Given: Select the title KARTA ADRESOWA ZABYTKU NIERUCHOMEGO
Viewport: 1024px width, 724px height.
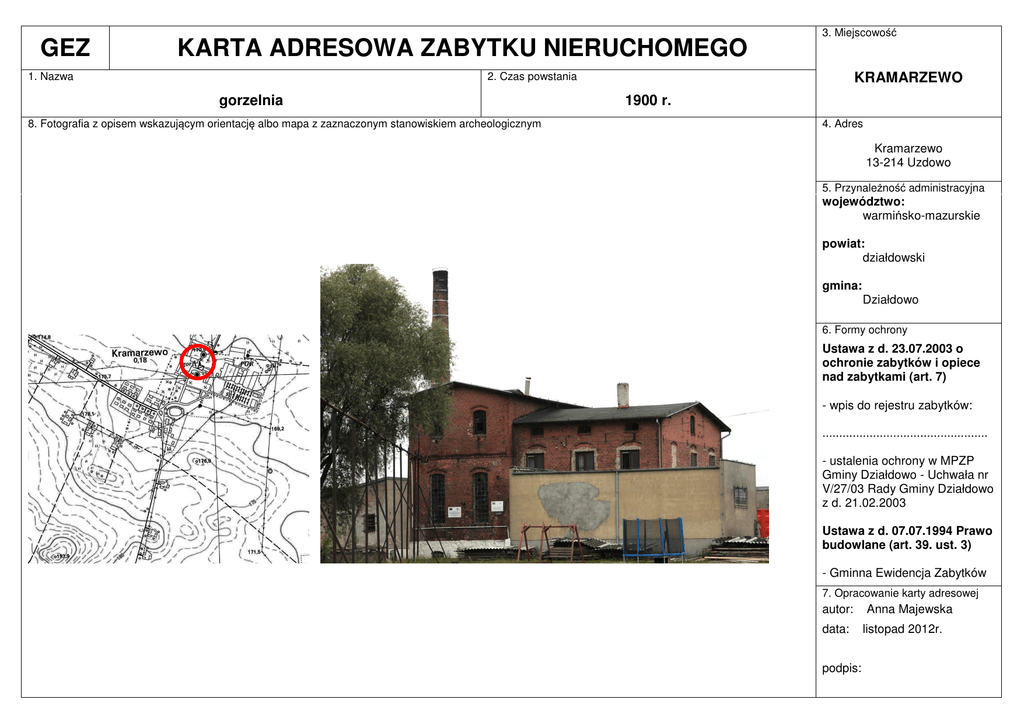Looking at the screenshot, I should [x=461, y=48].
